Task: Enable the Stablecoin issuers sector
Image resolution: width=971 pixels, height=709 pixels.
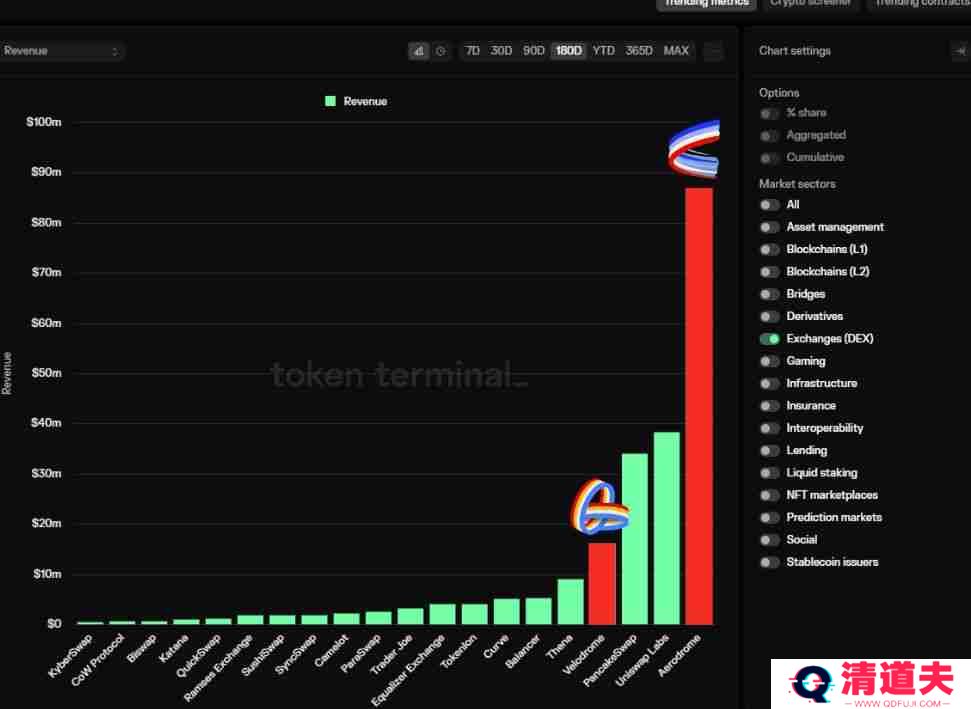Action: pos(770,562)
